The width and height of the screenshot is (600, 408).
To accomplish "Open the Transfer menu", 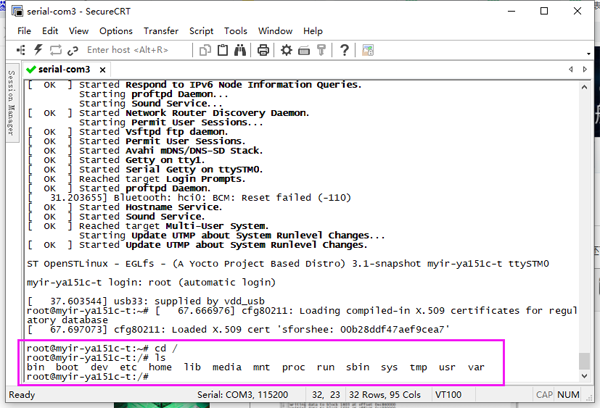I will (x=161, y=31).
